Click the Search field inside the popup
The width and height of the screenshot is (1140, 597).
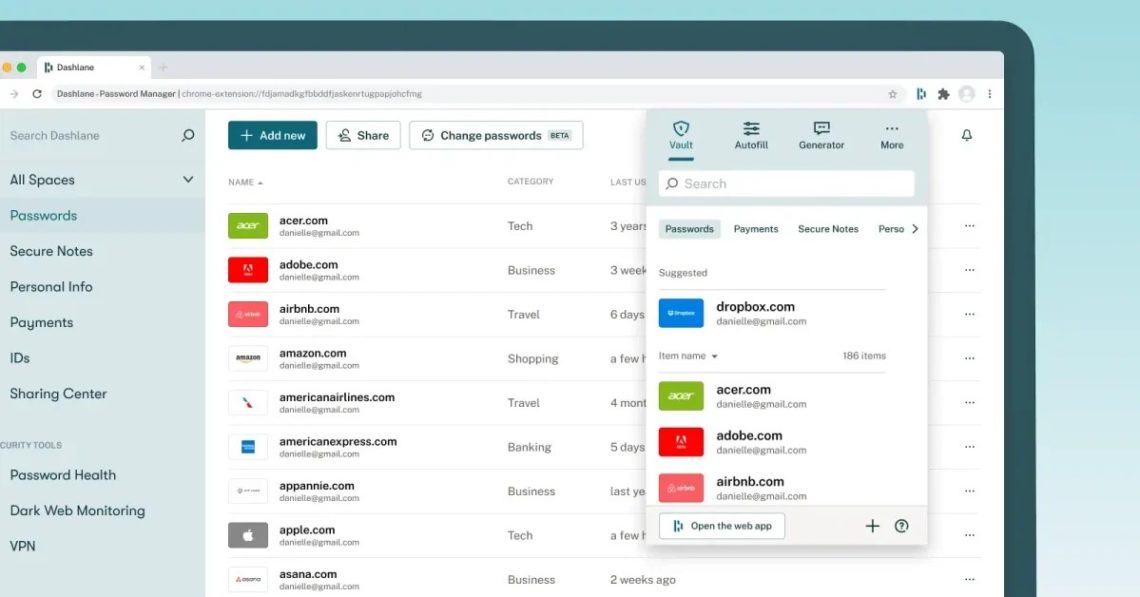[786, 183]
